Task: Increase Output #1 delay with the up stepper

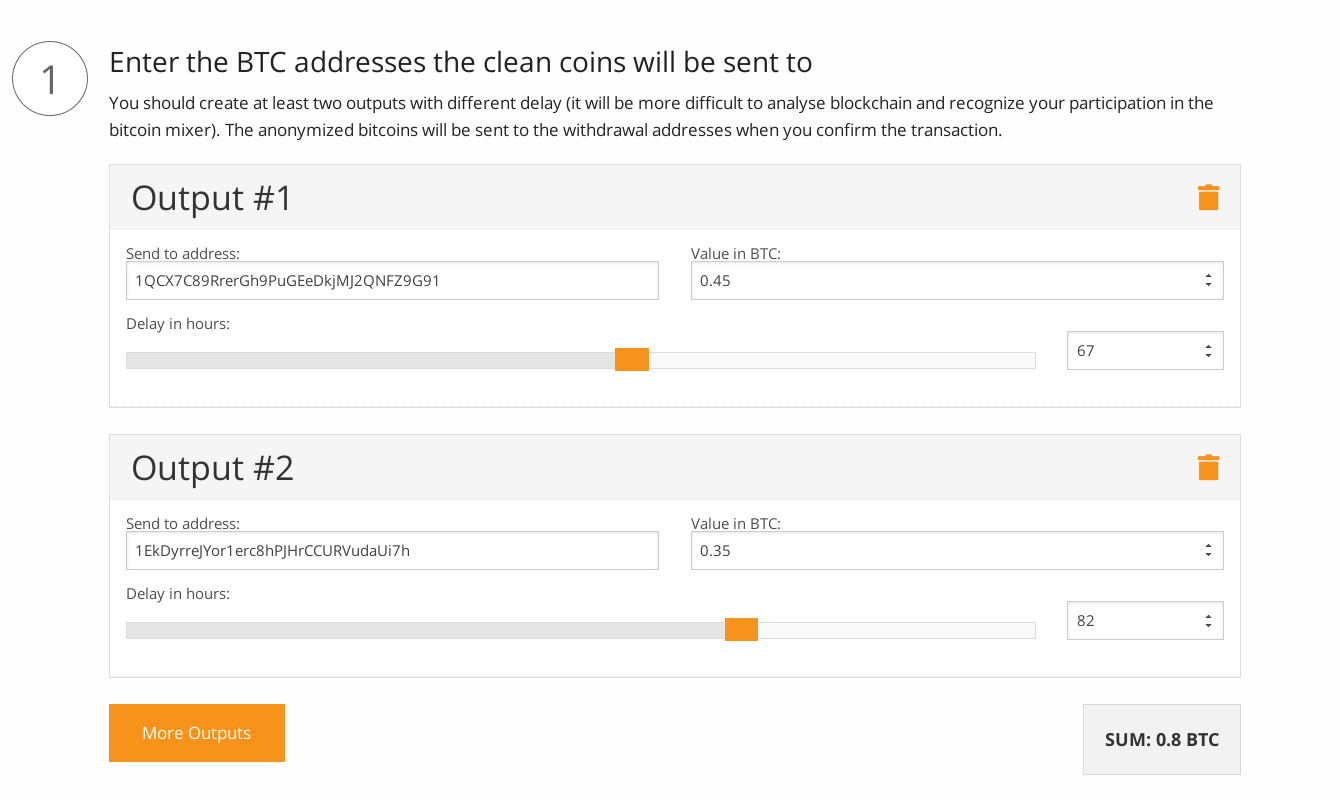Action: click(x=1210, y=344)
